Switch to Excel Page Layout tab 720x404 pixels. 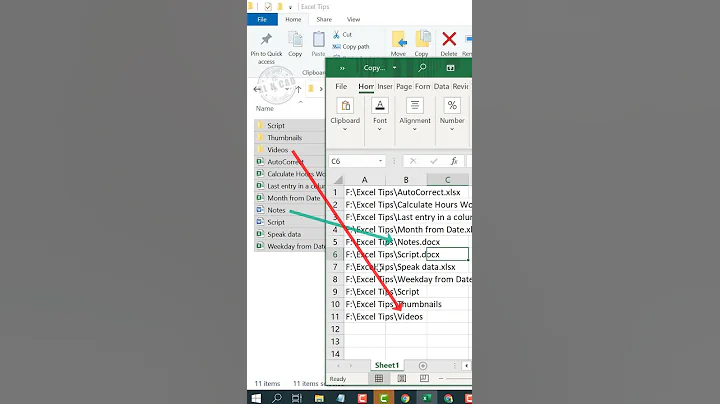[404, 86]
